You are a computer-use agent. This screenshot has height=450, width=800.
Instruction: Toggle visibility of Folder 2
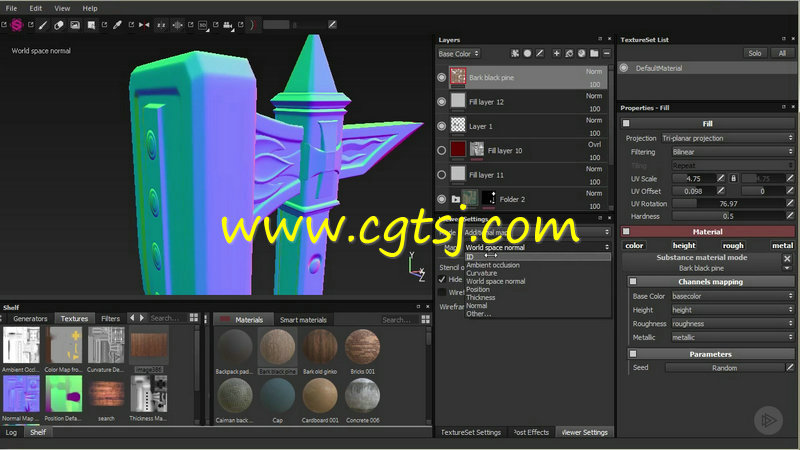441,199
